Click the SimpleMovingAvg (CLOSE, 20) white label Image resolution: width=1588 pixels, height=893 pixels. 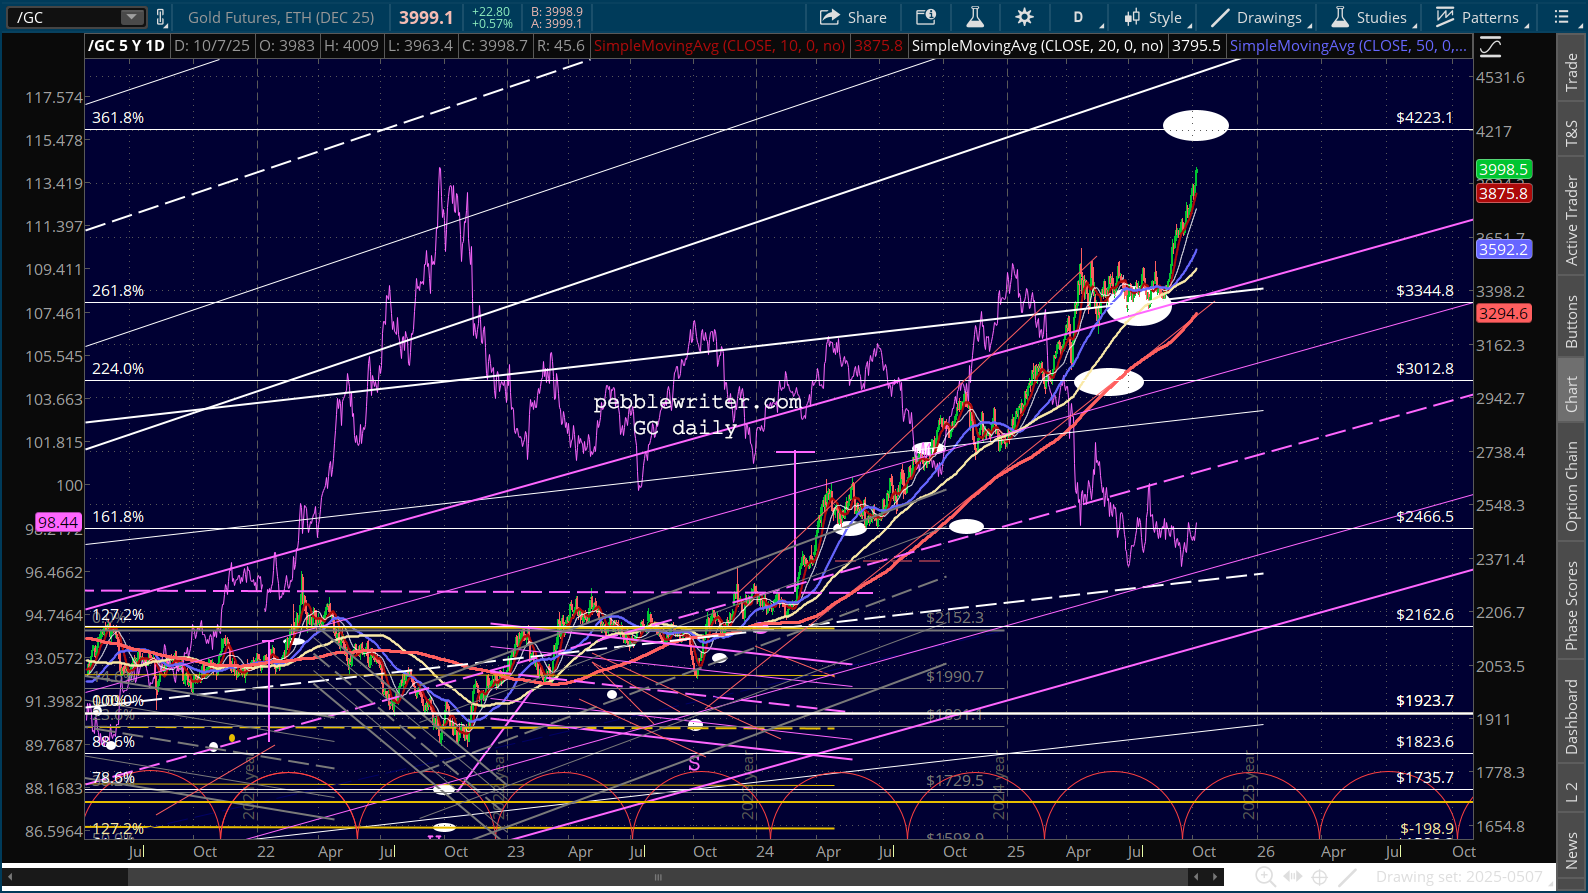click(1038, 46)
